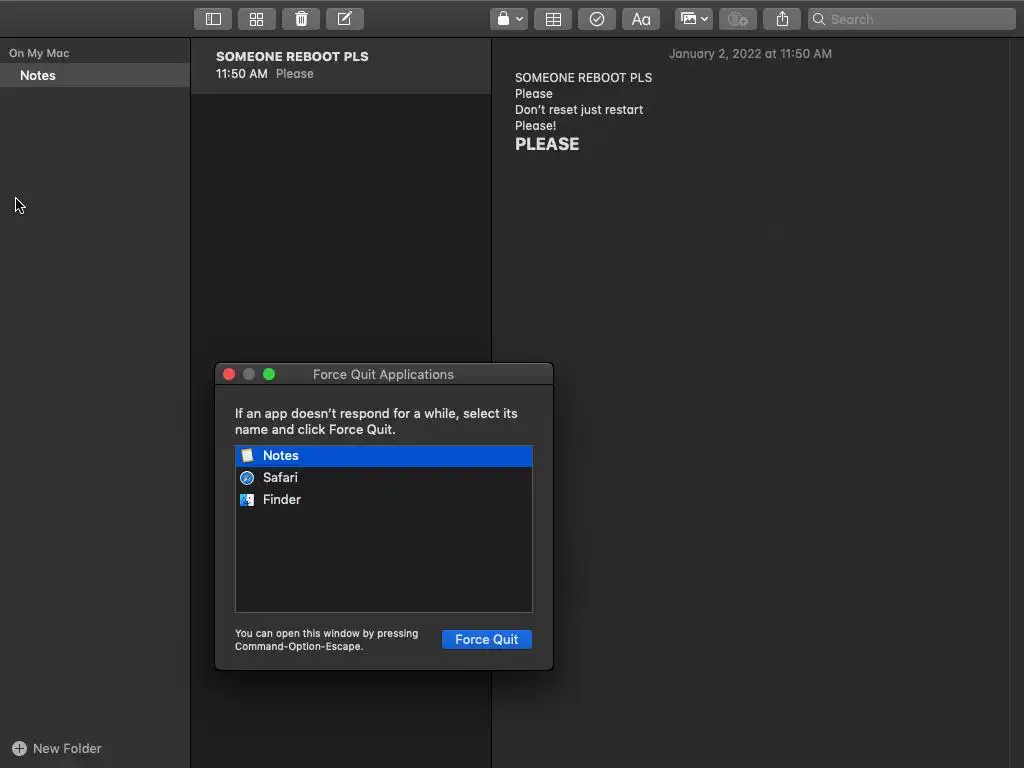The width and height of the screenshot is (1024, 768).
Task: Open the lock note dropdown
Action: [509, 19]
